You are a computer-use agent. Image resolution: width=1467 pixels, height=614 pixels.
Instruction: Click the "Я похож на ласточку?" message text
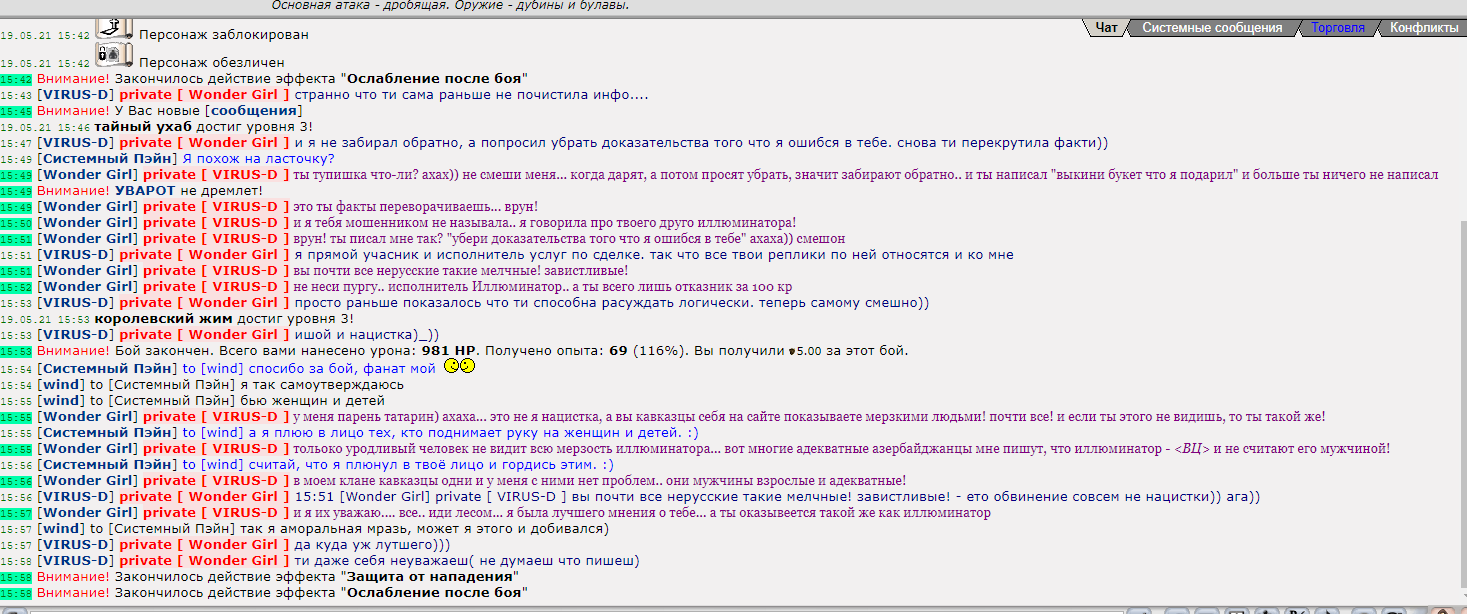pyautogui.click(x=258, y=159)
